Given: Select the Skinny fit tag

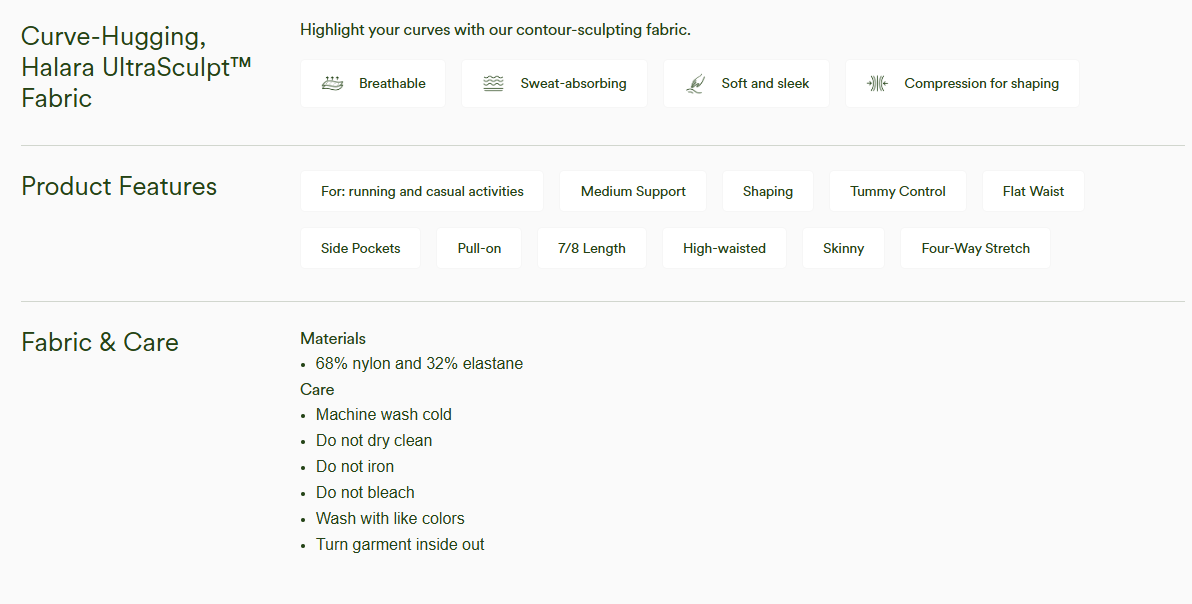Looking at the screenshot, I should (x=843, y=248).
